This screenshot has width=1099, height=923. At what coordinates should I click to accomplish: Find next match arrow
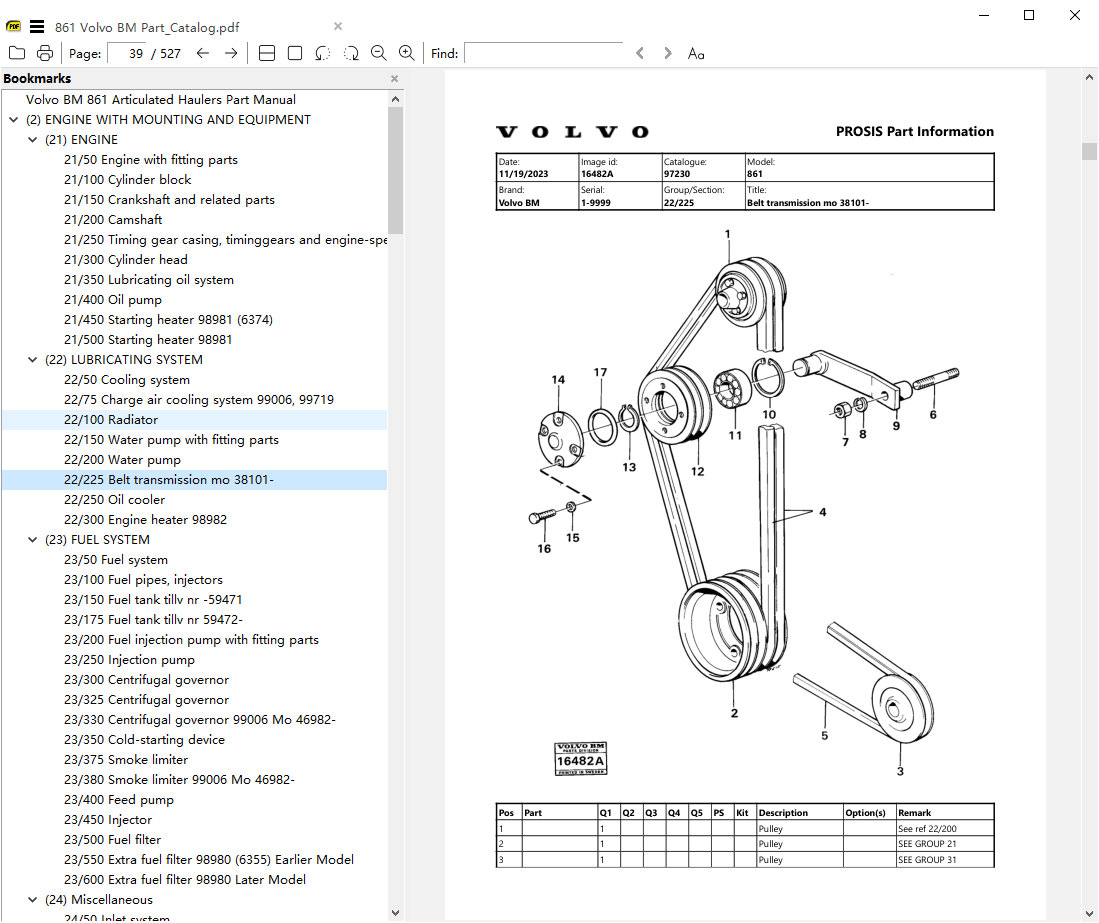click(667, 53)
